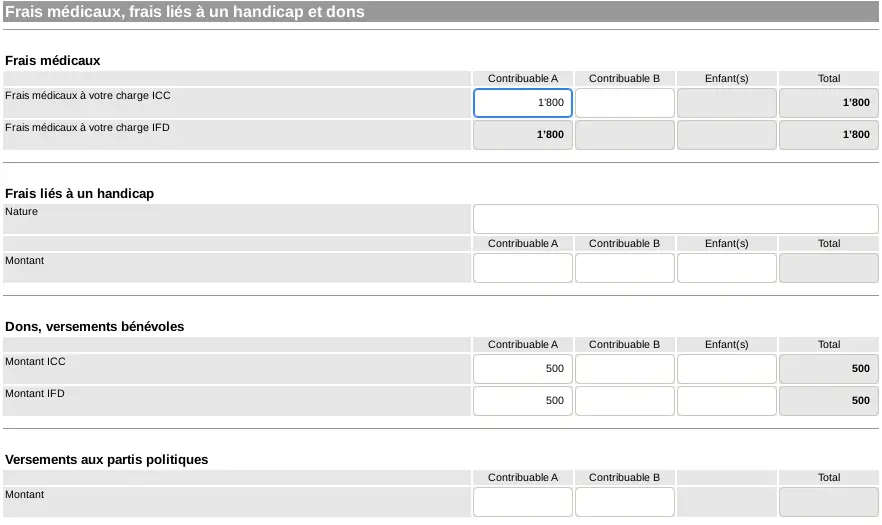Click Frais médicaux ICC Total value 1'800

click(829, 102)
